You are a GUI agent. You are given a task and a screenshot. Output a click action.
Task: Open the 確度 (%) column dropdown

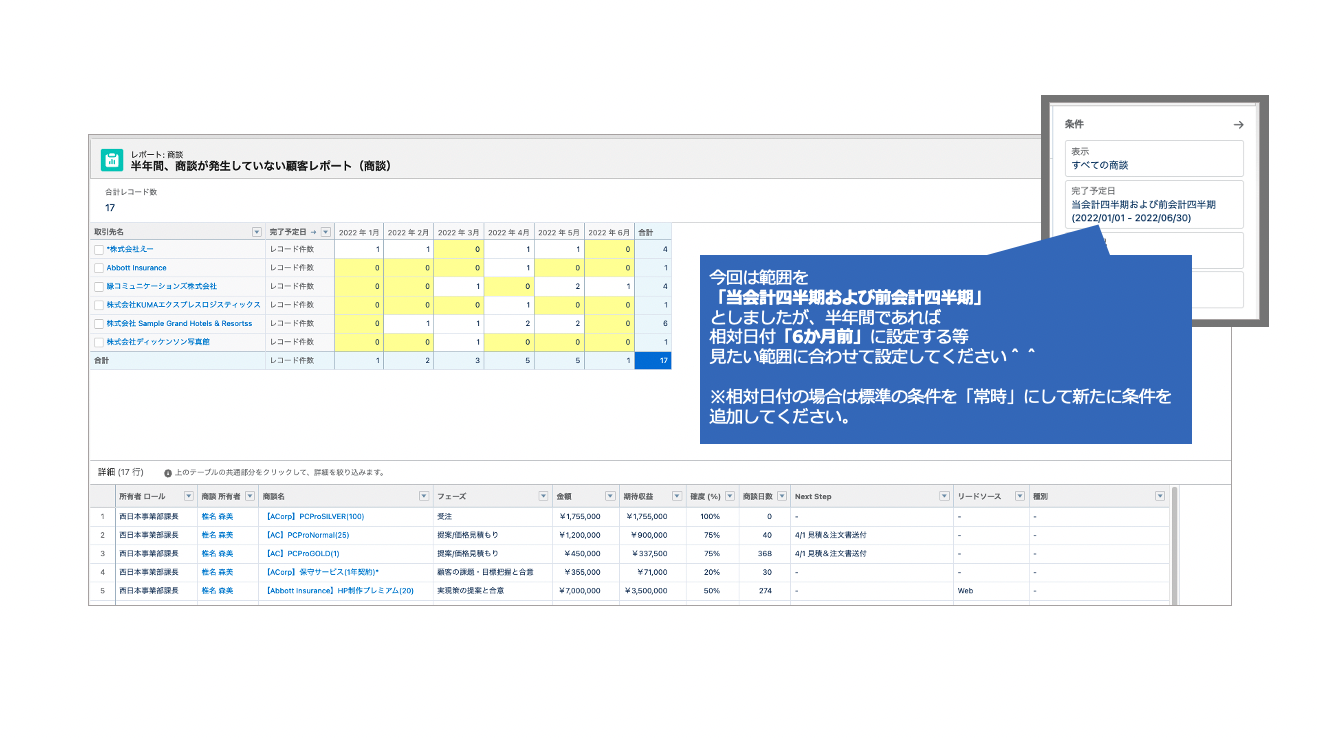[730, 496]
